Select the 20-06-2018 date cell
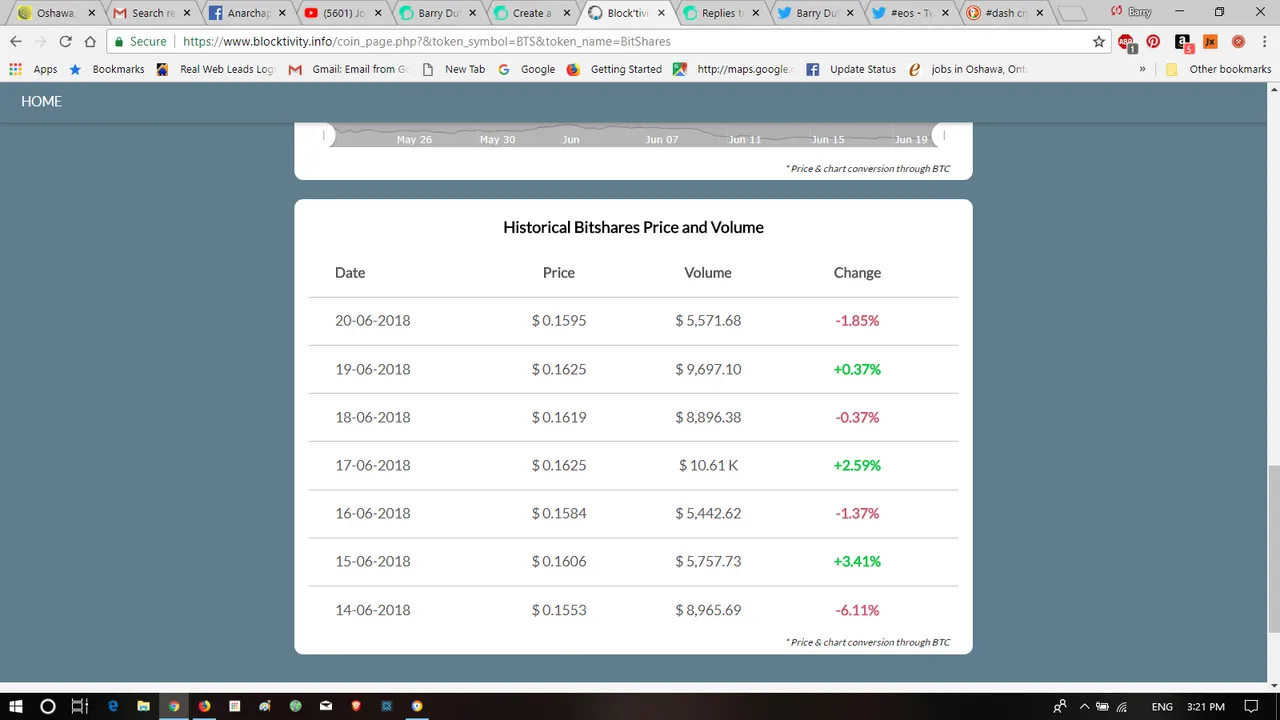 click(x=373, y=321)
